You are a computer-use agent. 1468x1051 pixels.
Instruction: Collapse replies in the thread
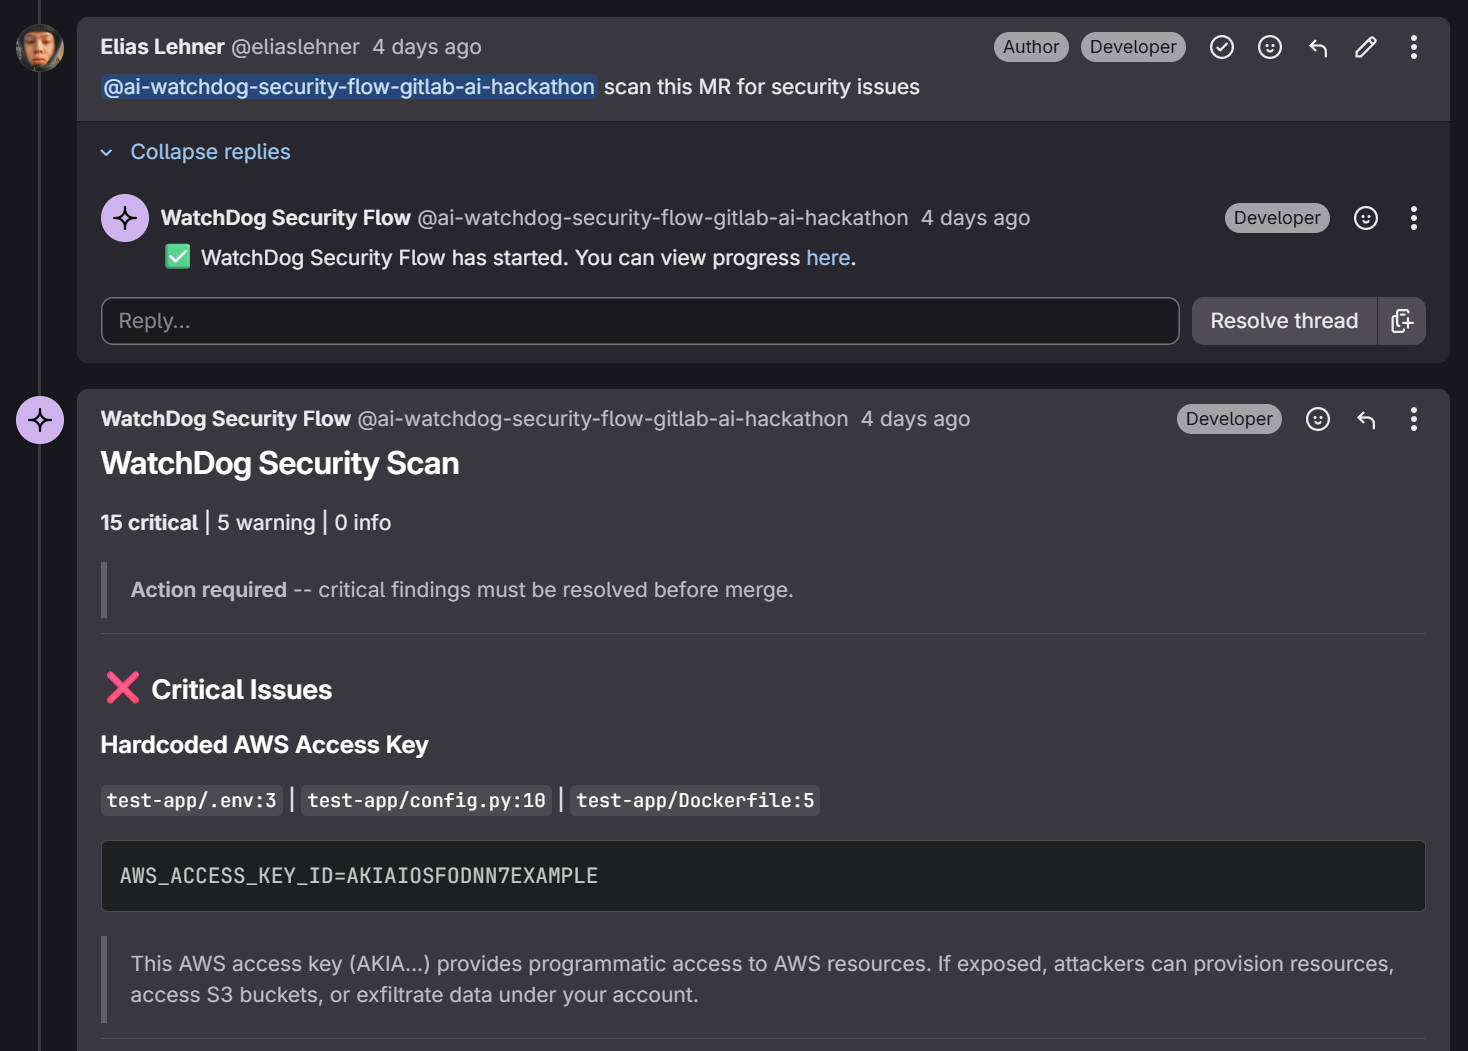[210, 152]
